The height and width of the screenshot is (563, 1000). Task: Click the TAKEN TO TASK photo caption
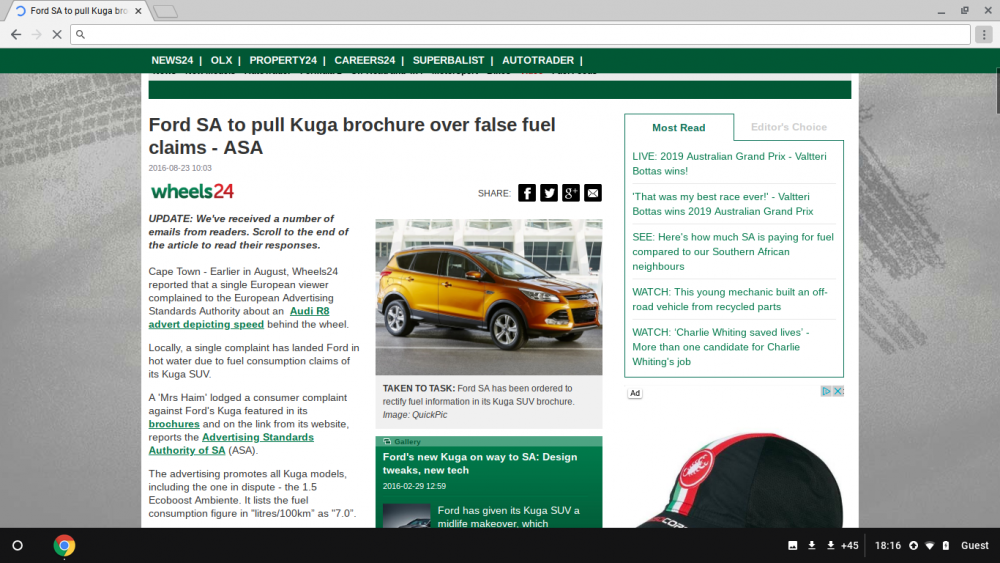pyautogui.click(x=478, y=401)
